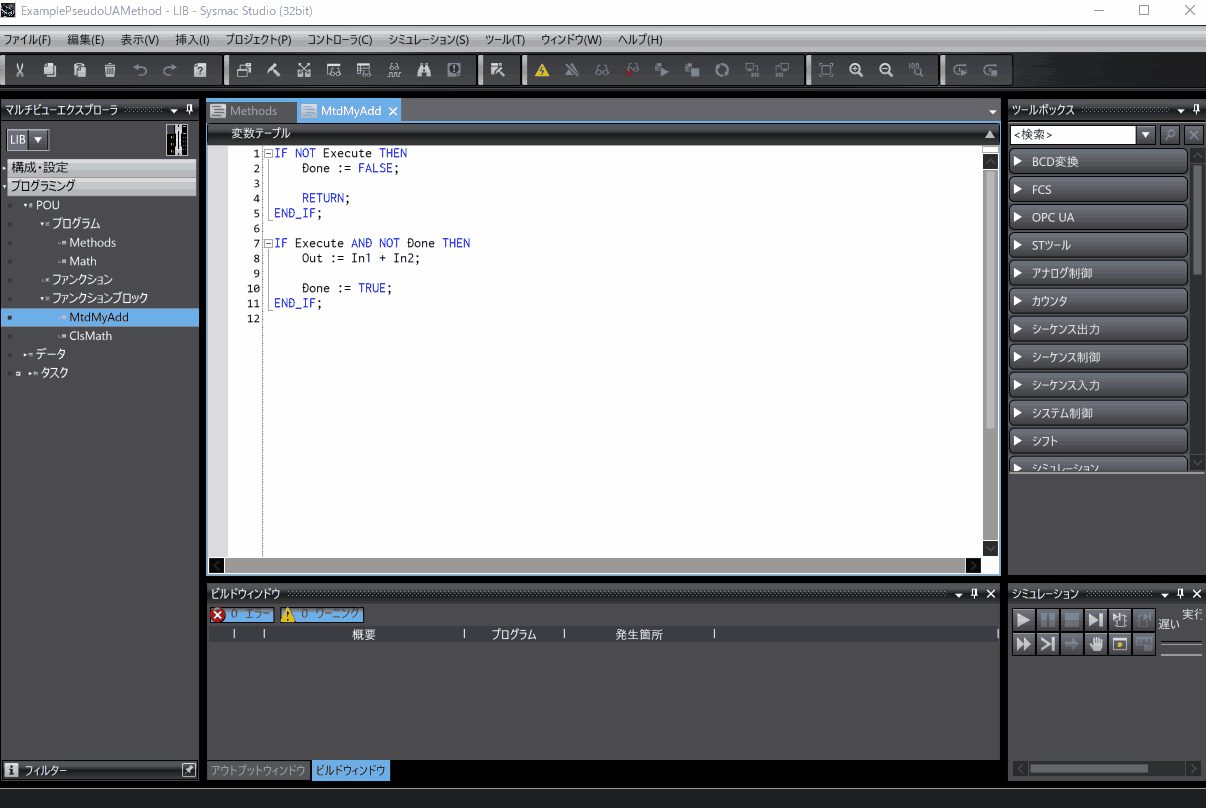Switch to the Methods editor tab
Screen dimensions: 1206x808
(252, 111)
